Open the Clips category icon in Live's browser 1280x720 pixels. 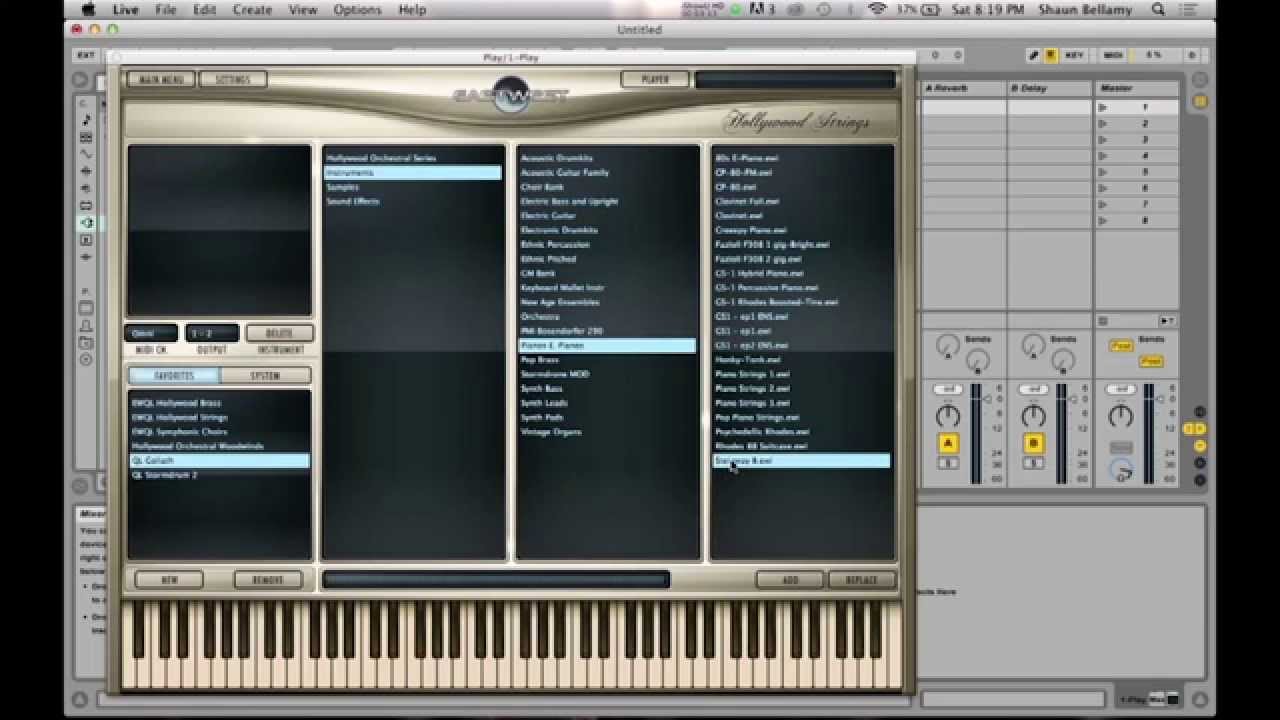coord(87,240)
